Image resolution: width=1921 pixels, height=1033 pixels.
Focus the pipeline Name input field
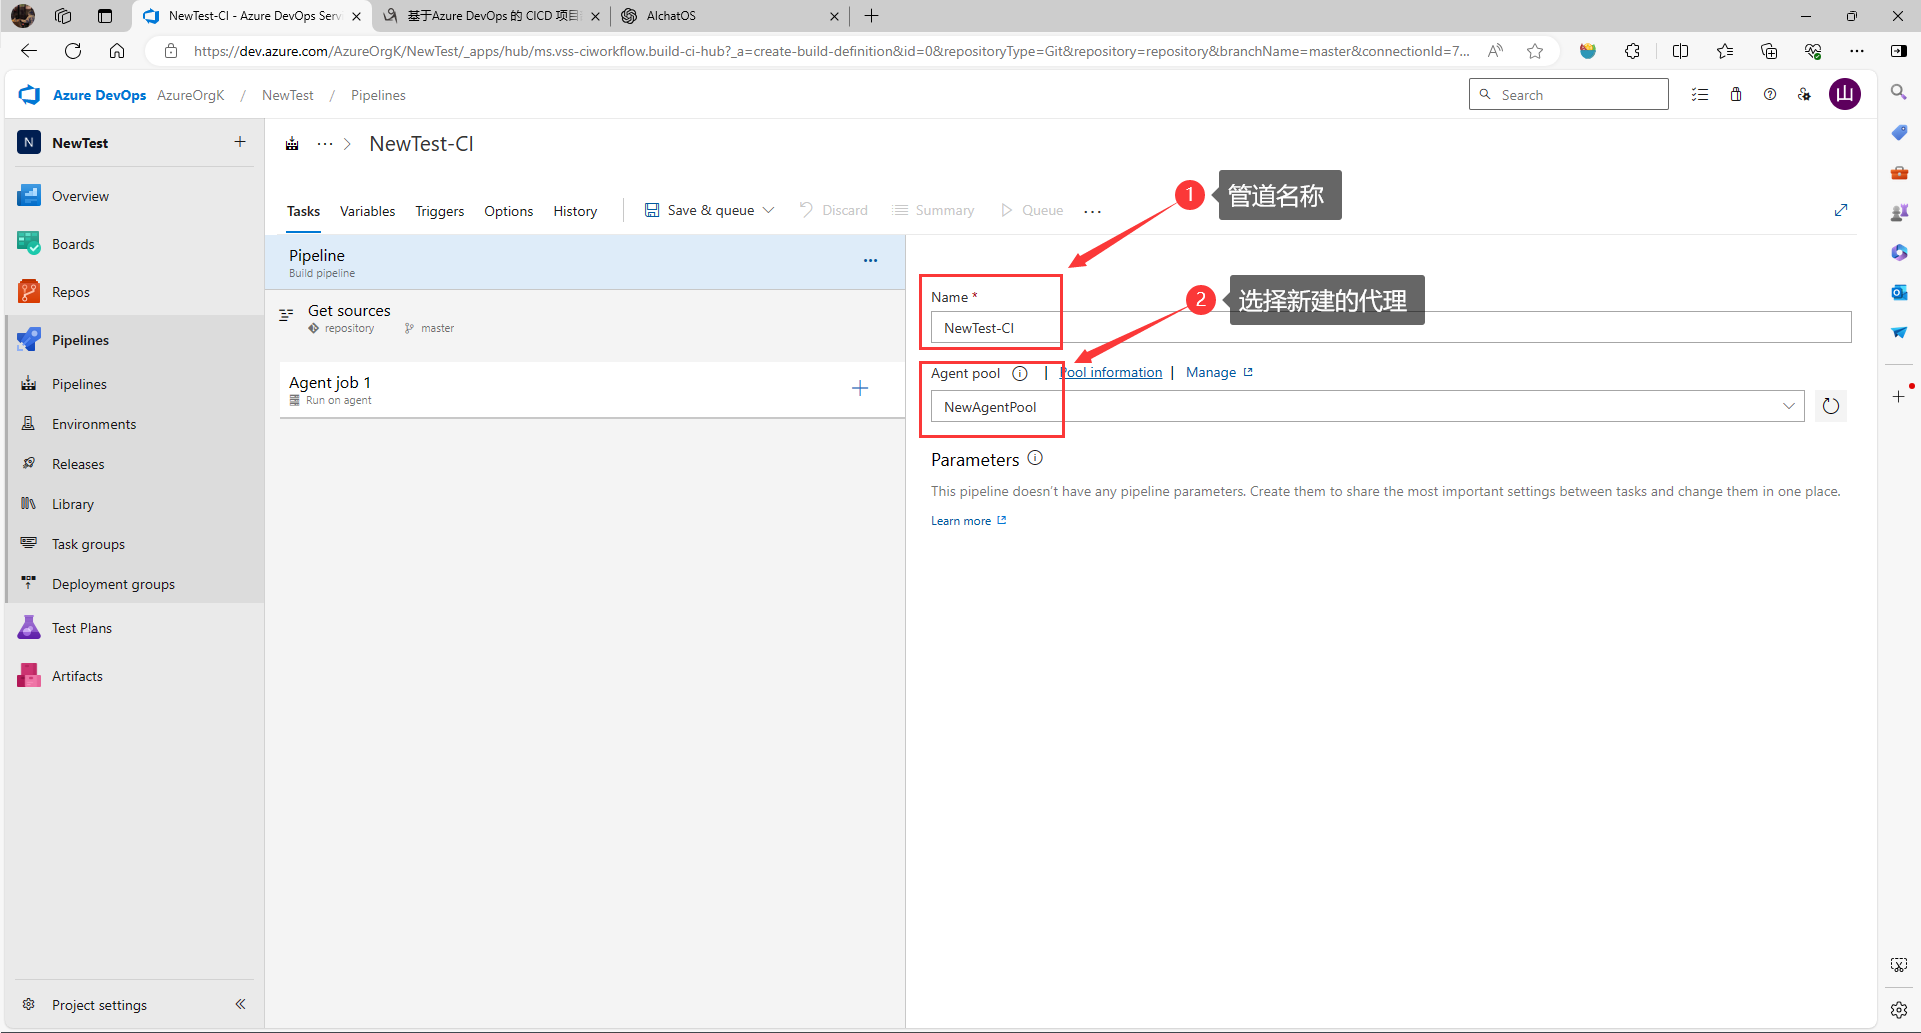1391,328
